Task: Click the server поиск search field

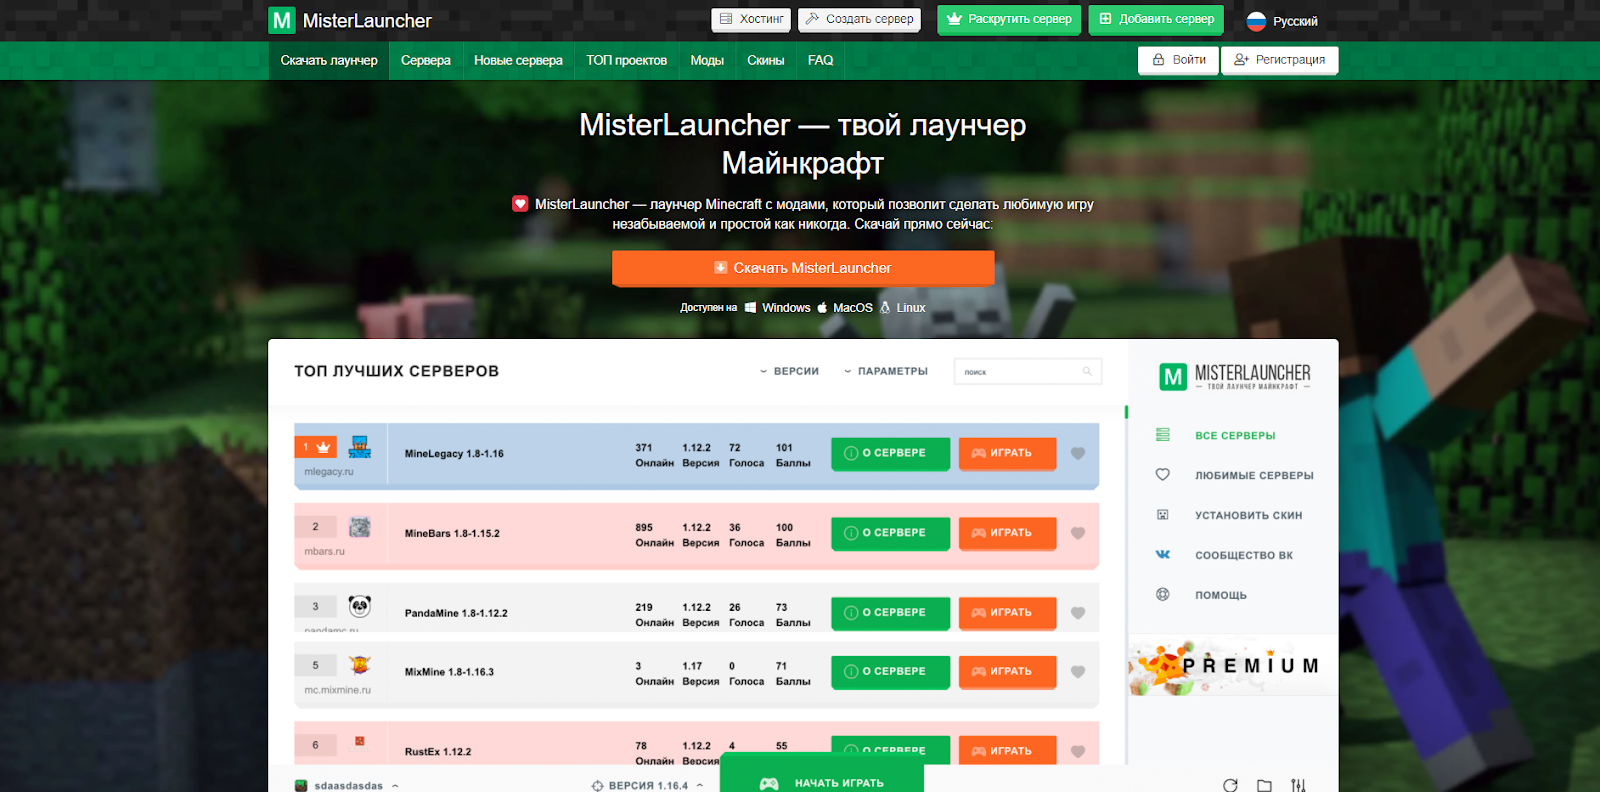Action: [1028, 371]
